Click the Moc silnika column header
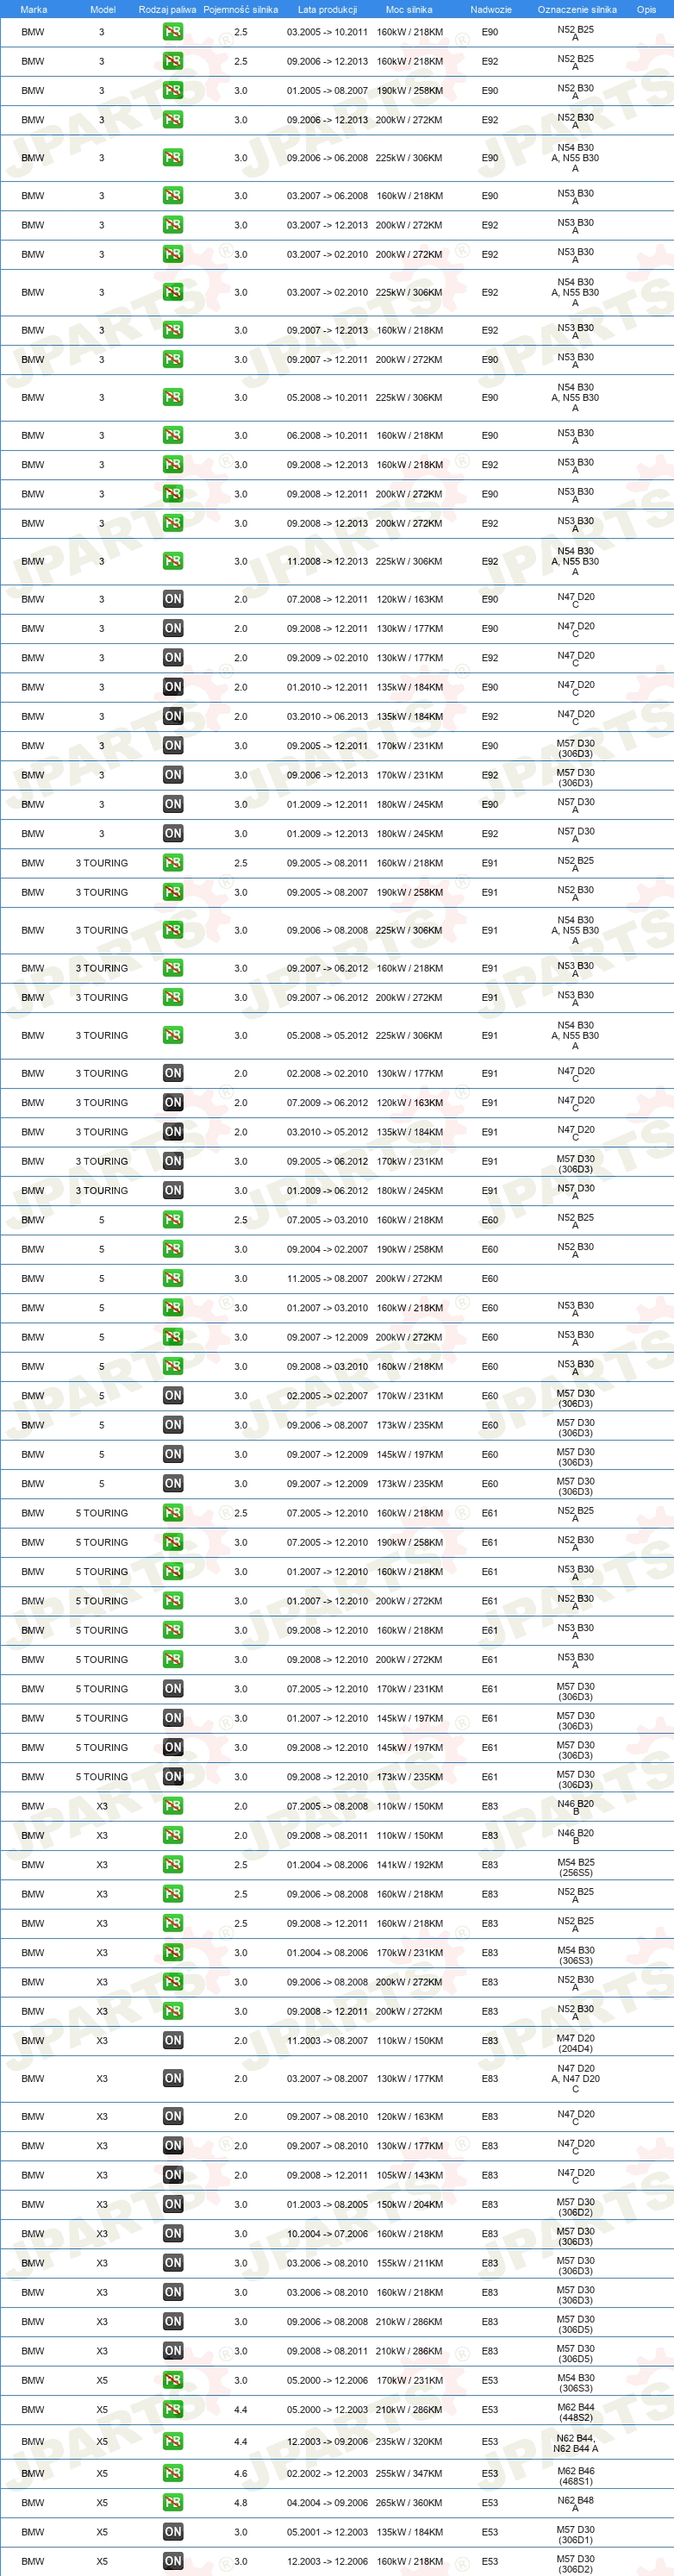Screen dimensions: 674x2576 click(409, 9)
